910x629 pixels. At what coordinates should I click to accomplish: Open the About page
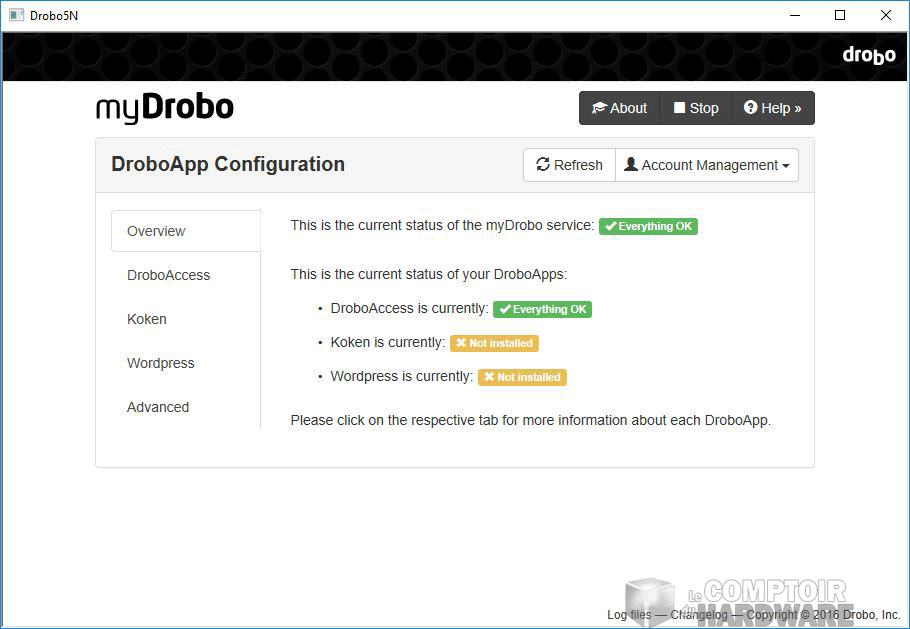coord(619,108)
